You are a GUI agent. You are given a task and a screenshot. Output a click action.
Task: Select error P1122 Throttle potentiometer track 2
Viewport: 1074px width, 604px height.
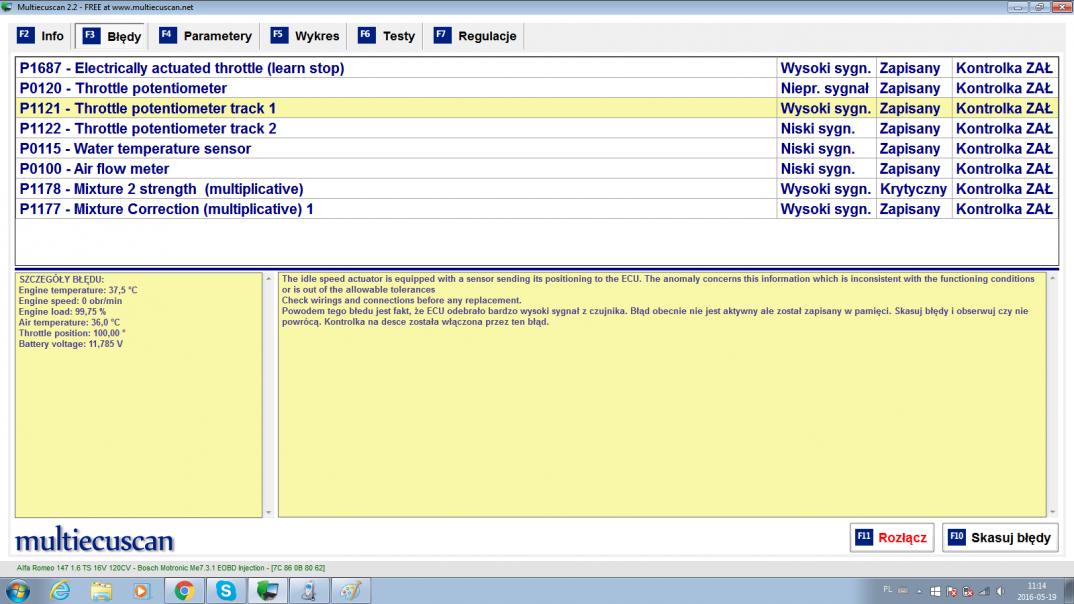[x=536, y=128]
